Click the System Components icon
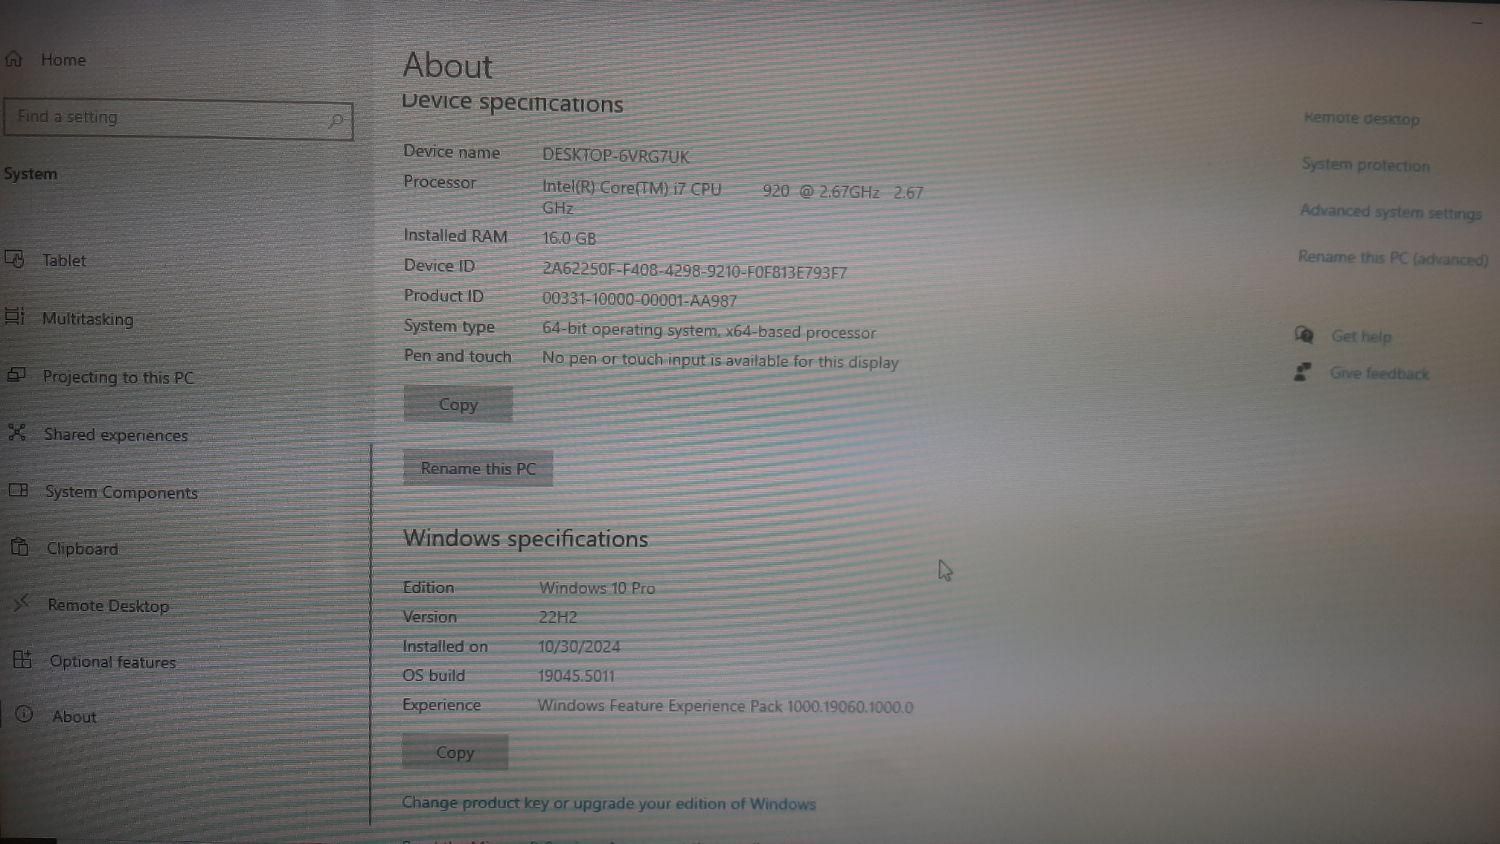 18,490
